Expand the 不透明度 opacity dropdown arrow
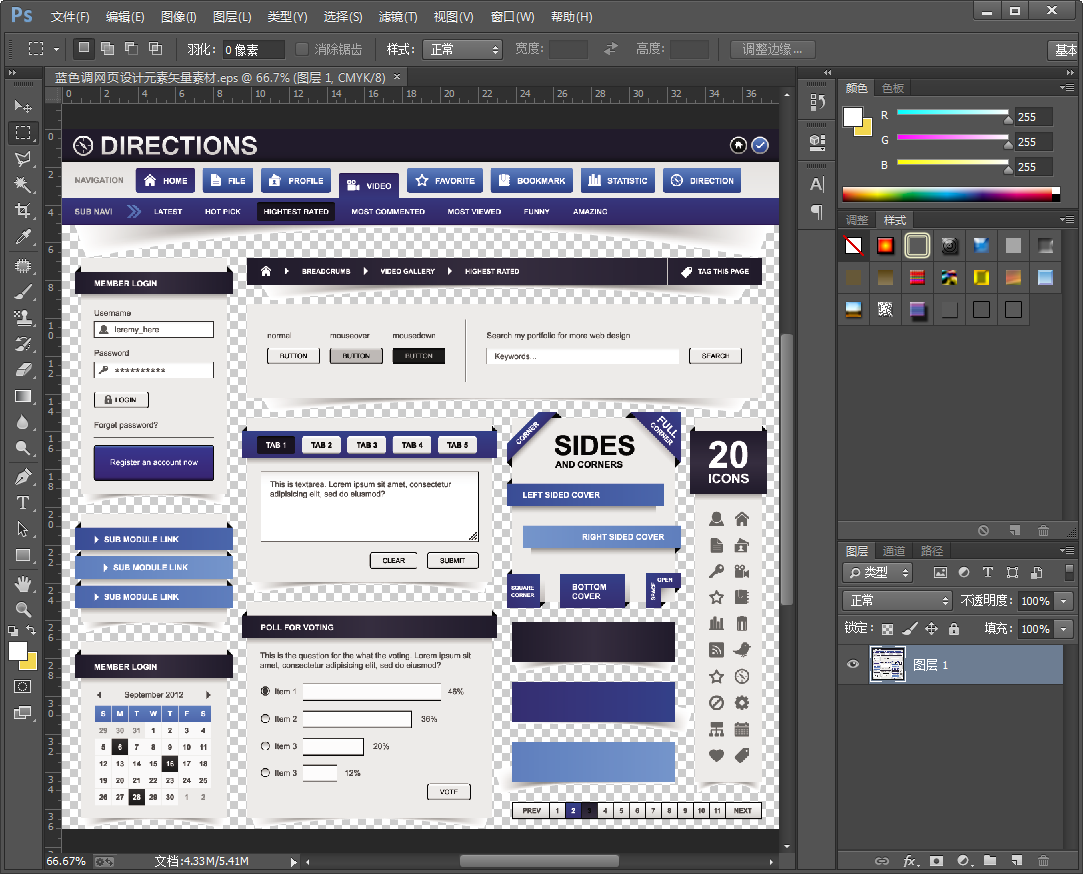The image size is (1083, 874). click(x=1063, y=601)
